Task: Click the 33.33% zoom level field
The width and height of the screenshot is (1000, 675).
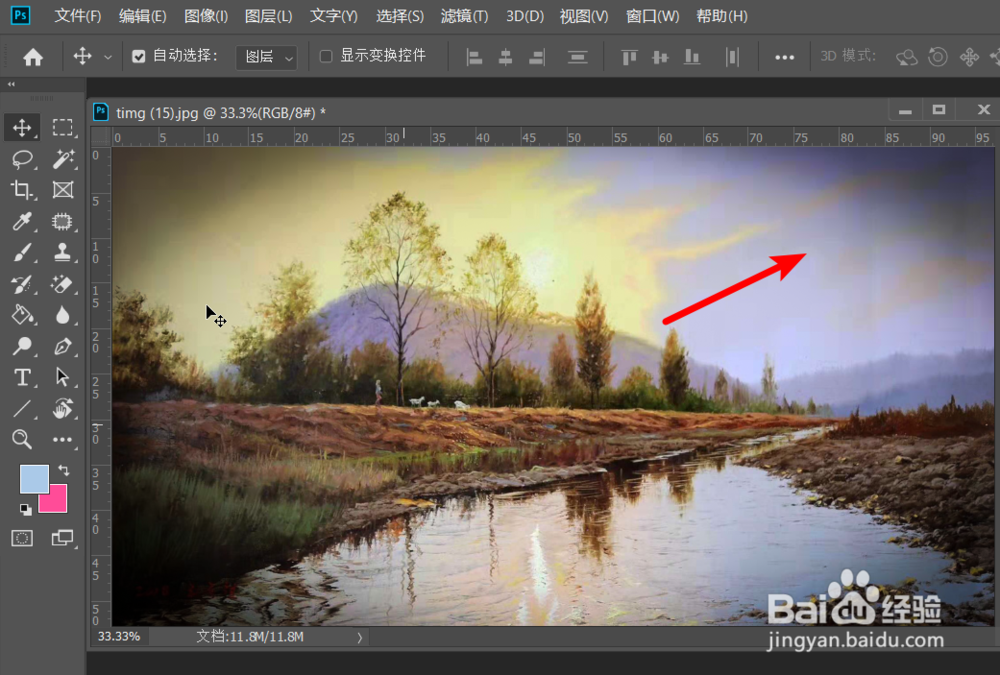Action: [119, 637]
